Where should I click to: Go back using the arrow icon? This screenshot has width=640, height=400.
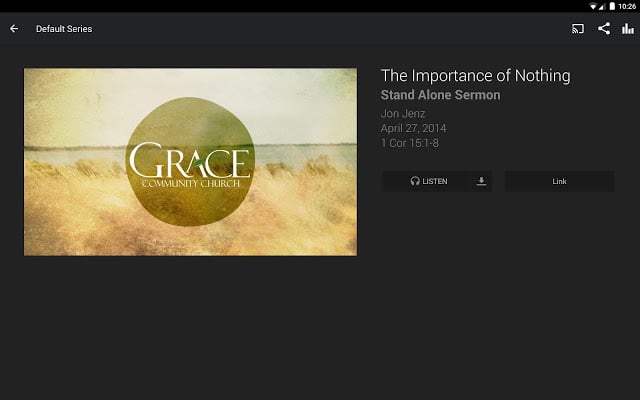tap(14, 29)
